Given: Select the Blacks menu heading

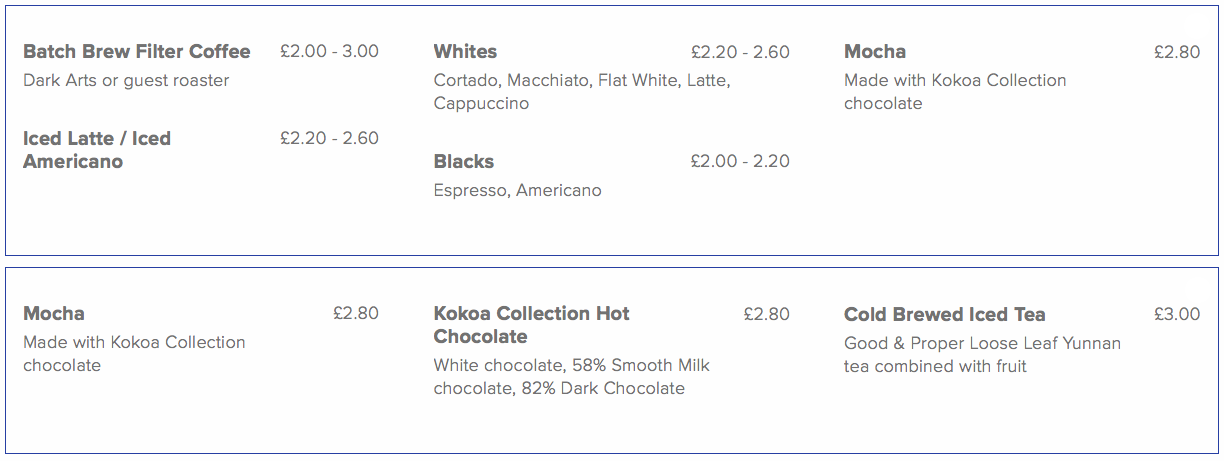Looking at the screenshot, I should (464, 161).
